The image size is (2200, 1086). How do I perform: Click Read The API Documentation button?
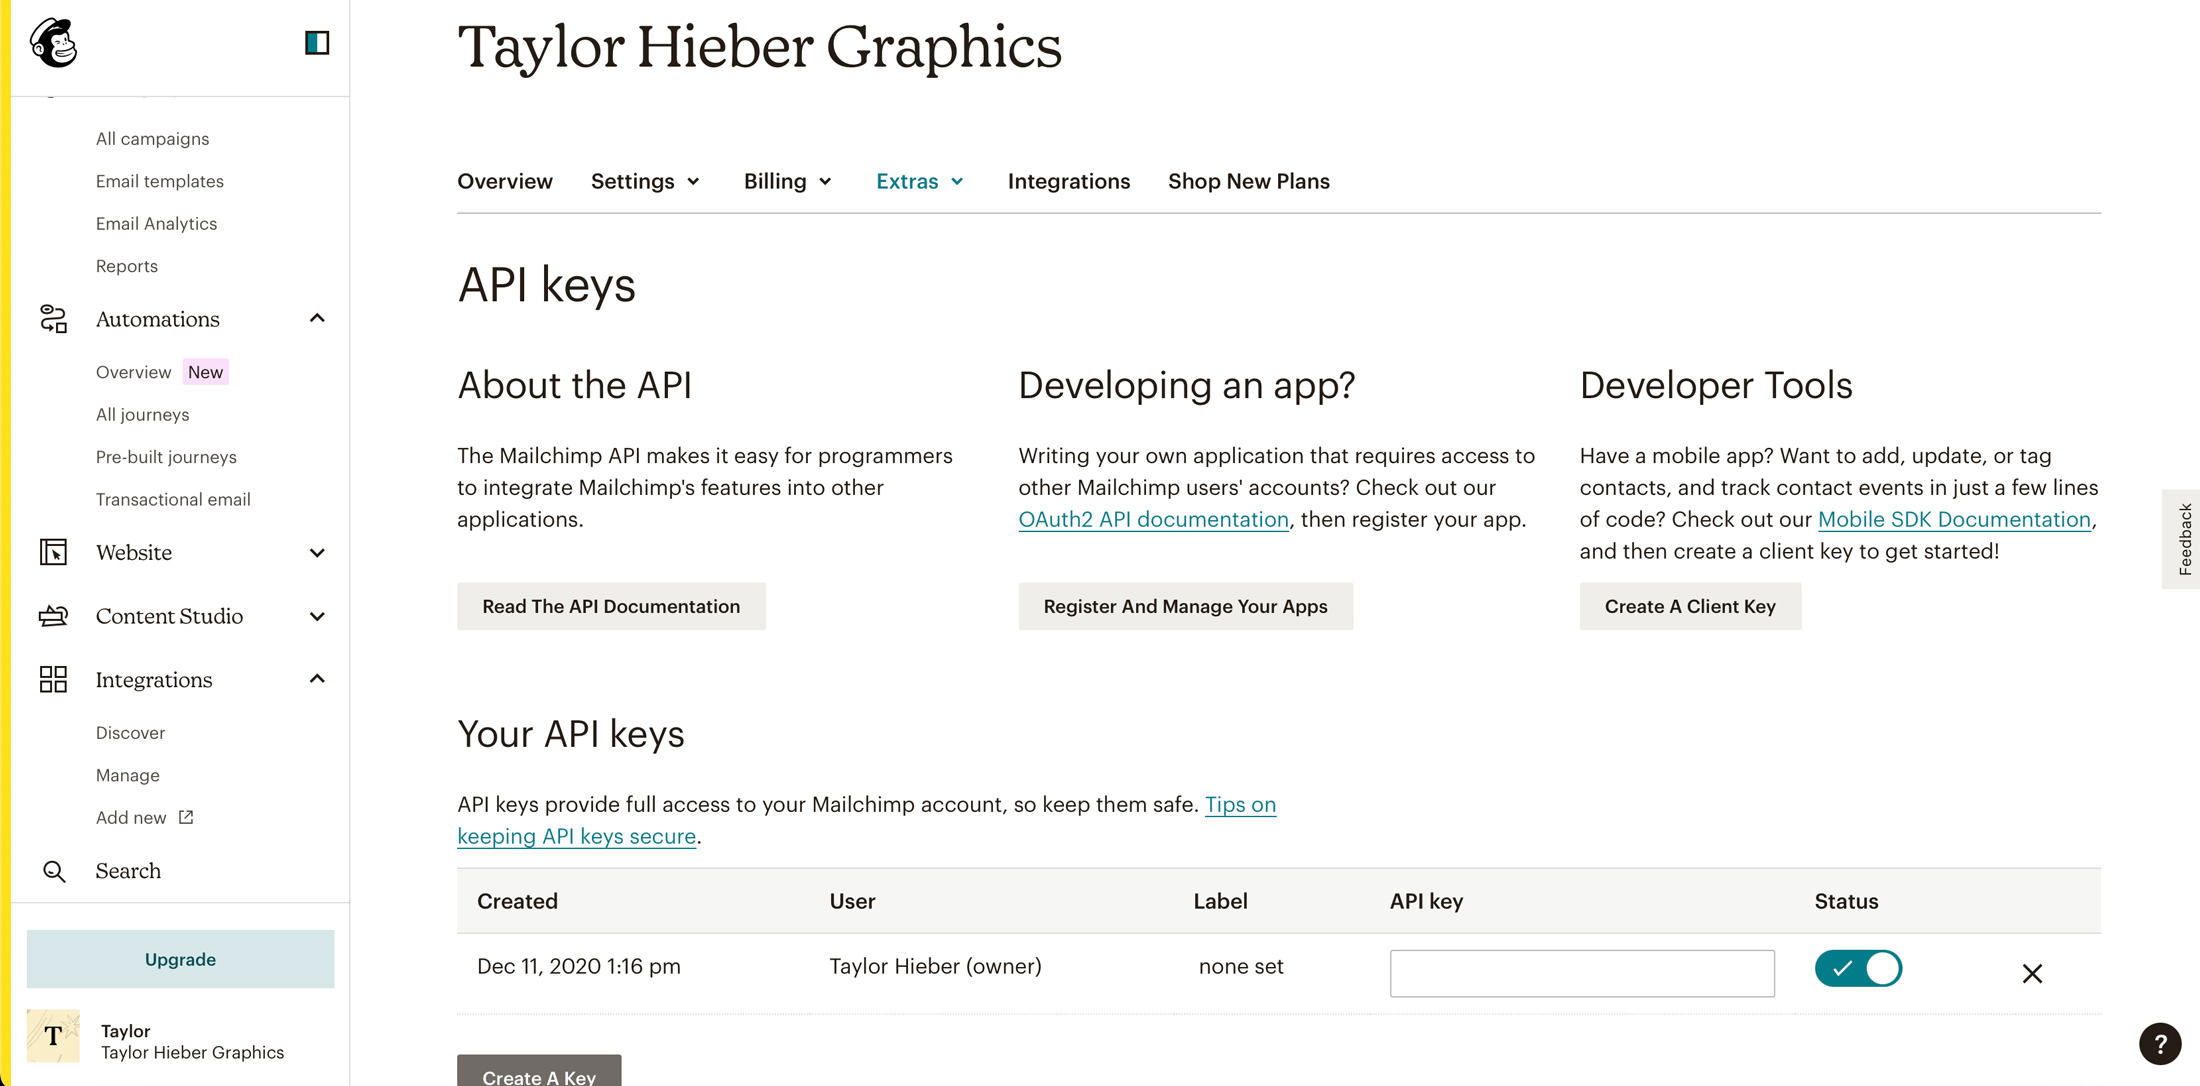pyautogui.click(x=611, y=606)
